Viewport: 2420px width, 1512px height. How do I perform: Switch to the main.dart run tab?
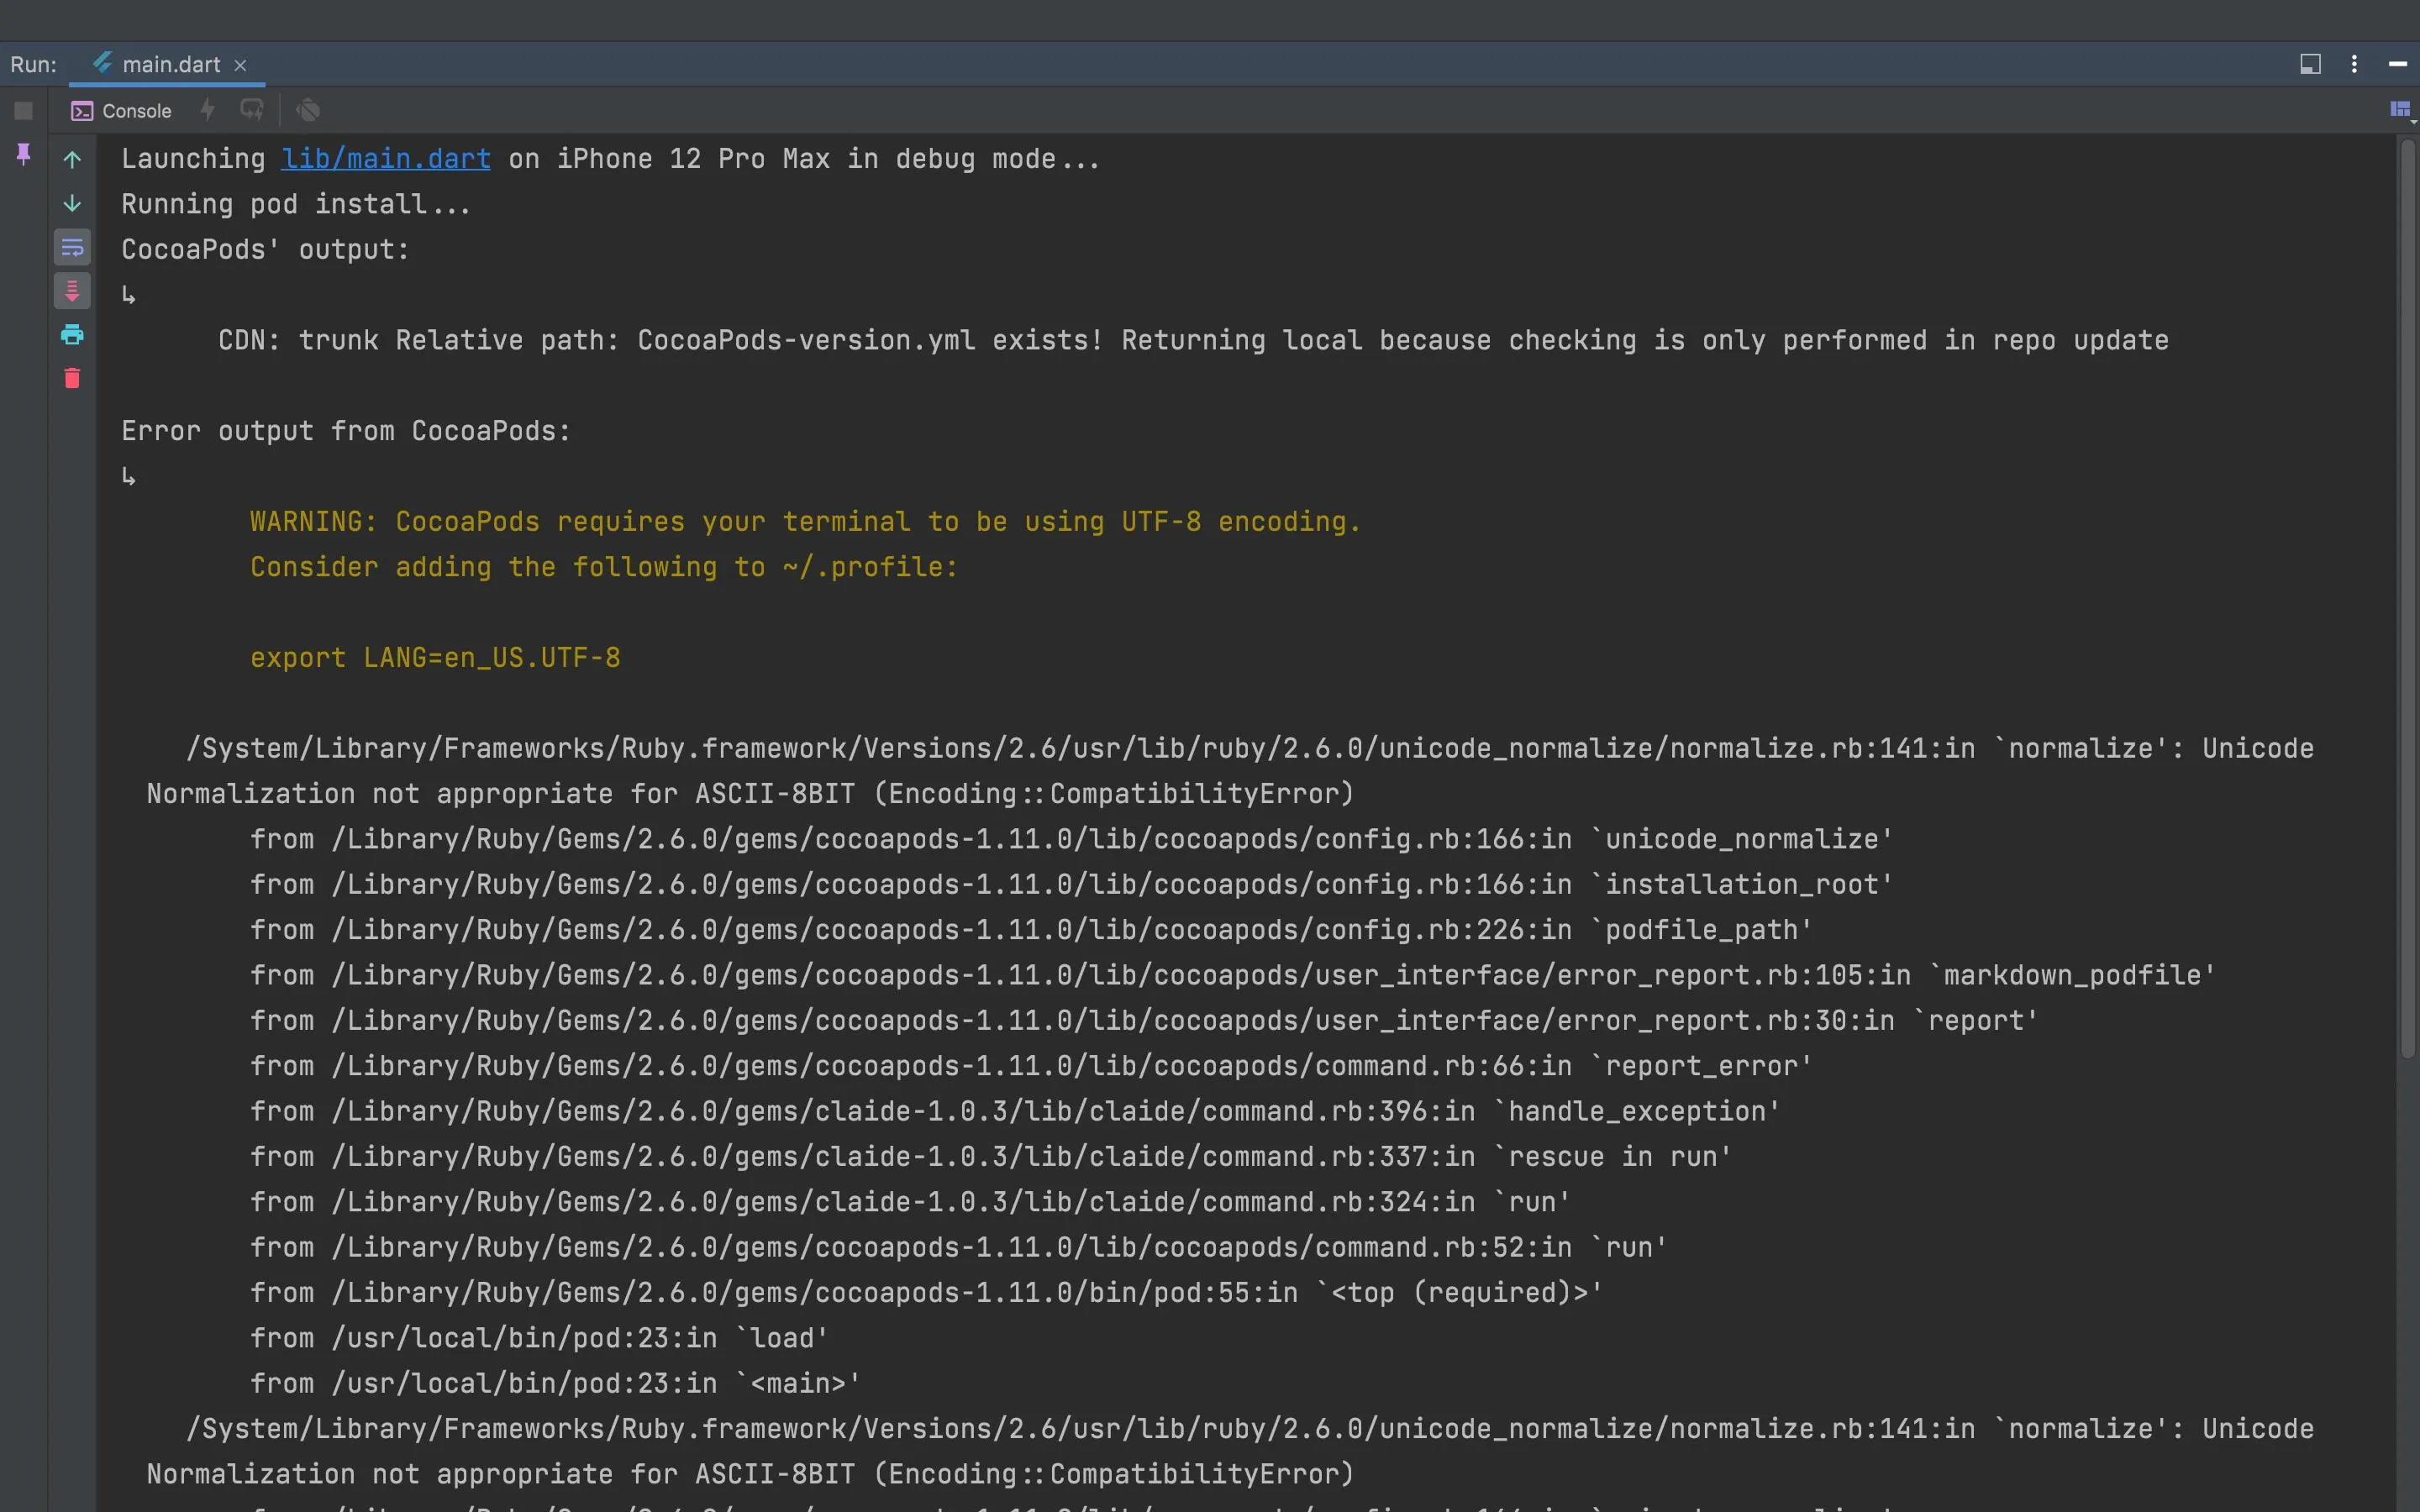170,65
